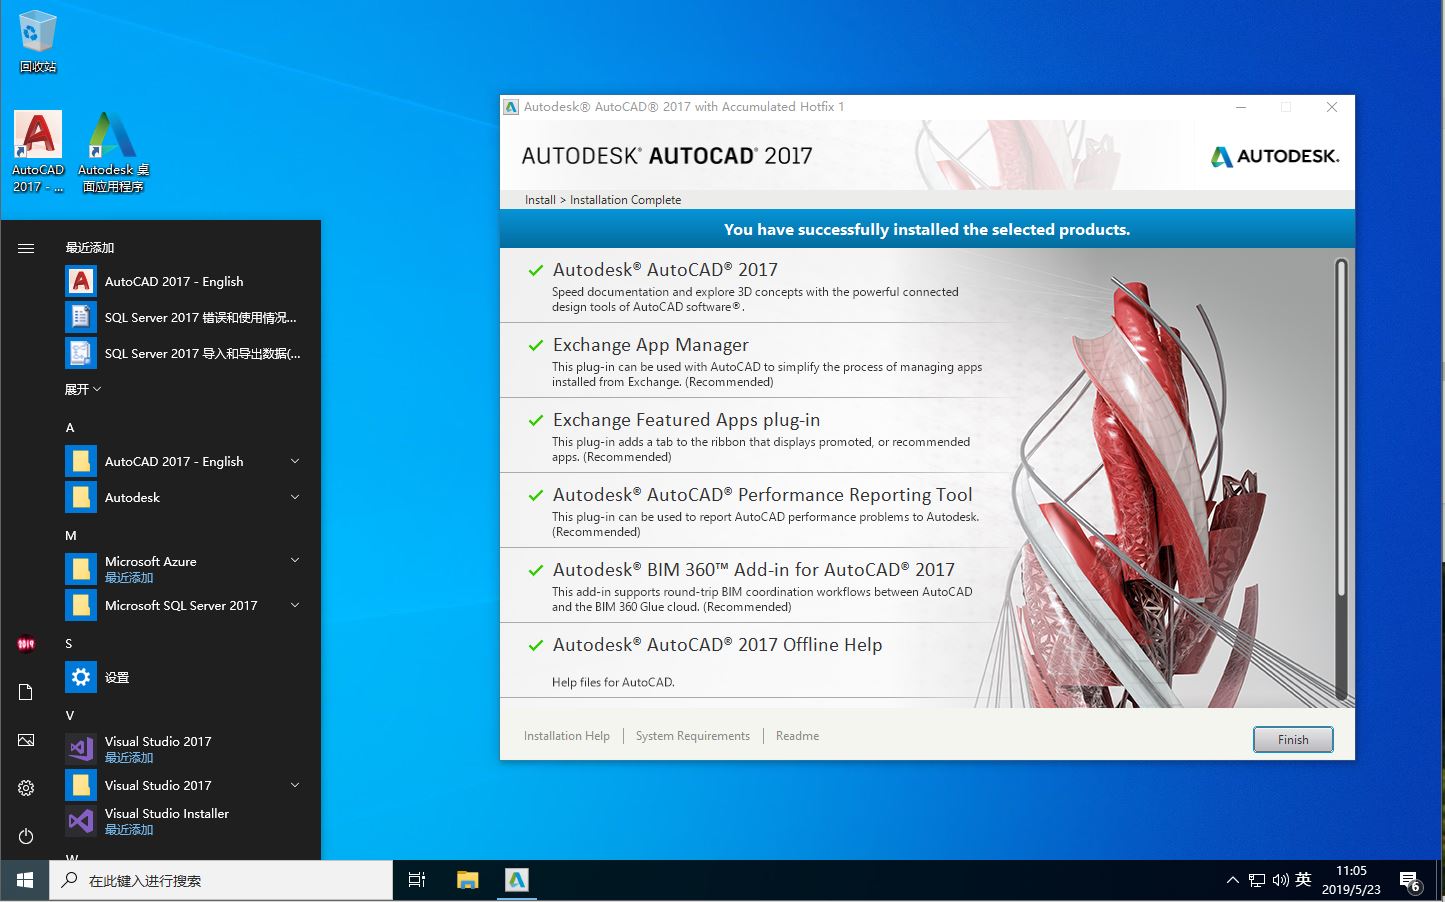Screen dimensions: 1445x902
Task: Open the network icon in system tray
Action: [1257, 880]
